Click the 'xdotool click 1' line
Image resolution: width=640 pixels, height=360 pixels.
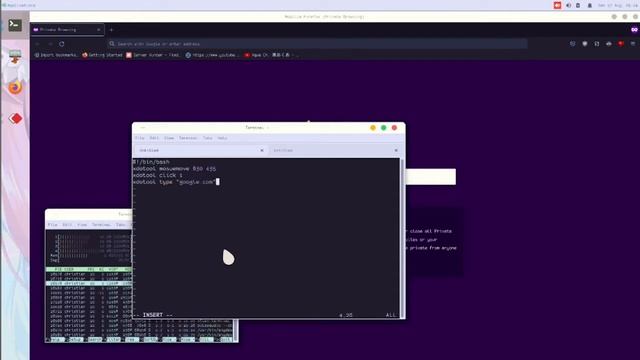158,175
